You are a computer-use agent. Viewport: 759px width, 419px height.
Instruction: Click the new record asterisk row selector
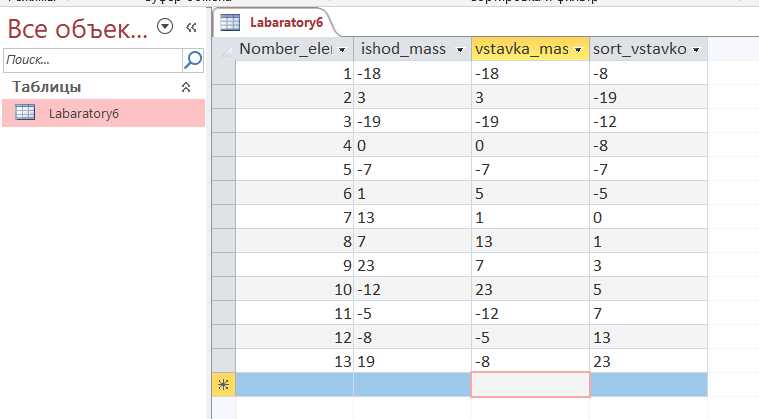[224, 385]
